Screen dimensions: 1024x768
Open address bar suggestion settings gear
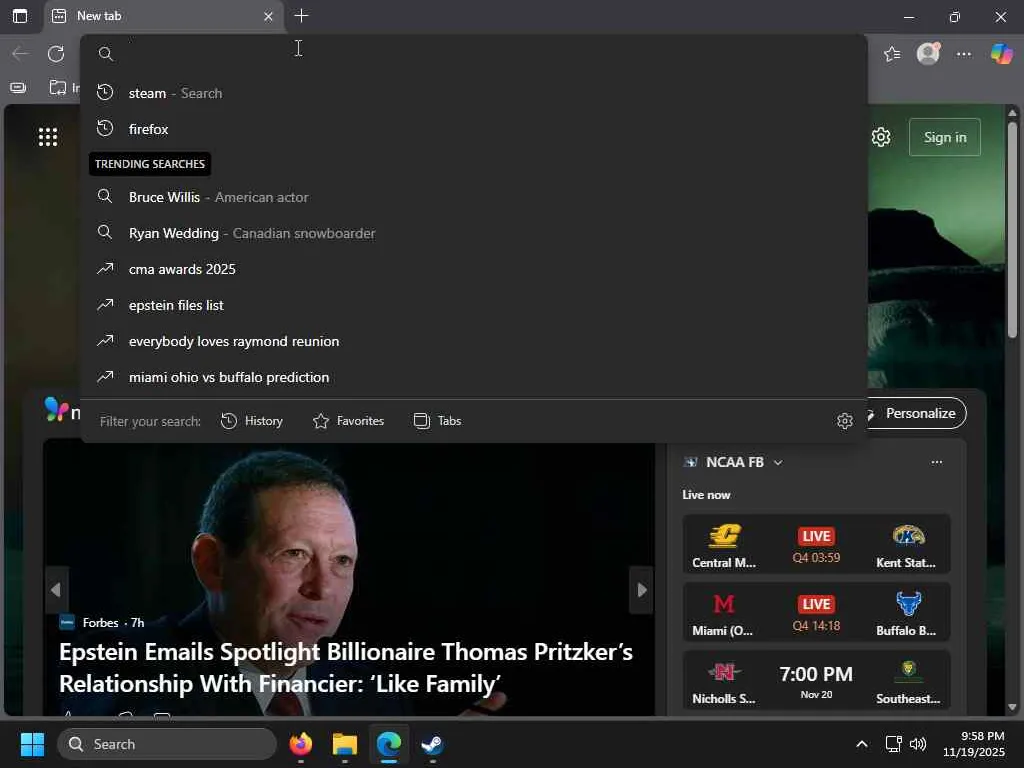[844, 421]
